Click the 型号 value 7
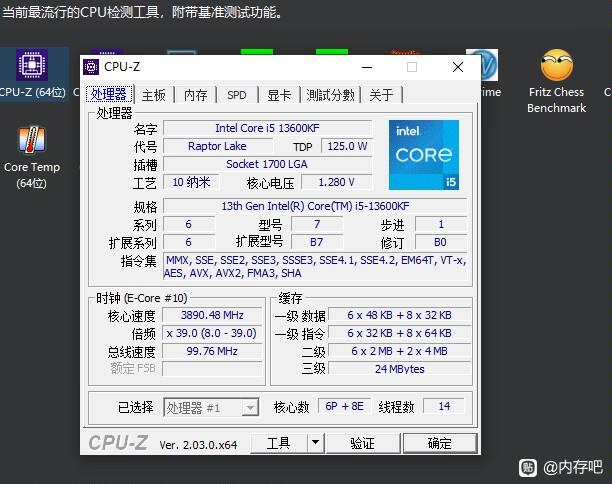 pyautogui.click(x=317, y=224)
